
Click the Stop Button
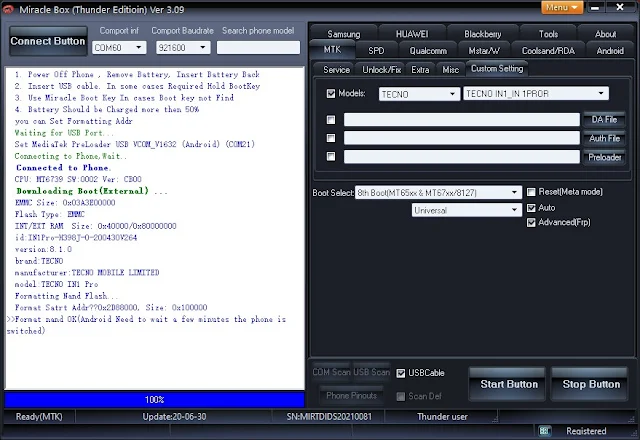[591, 384]
